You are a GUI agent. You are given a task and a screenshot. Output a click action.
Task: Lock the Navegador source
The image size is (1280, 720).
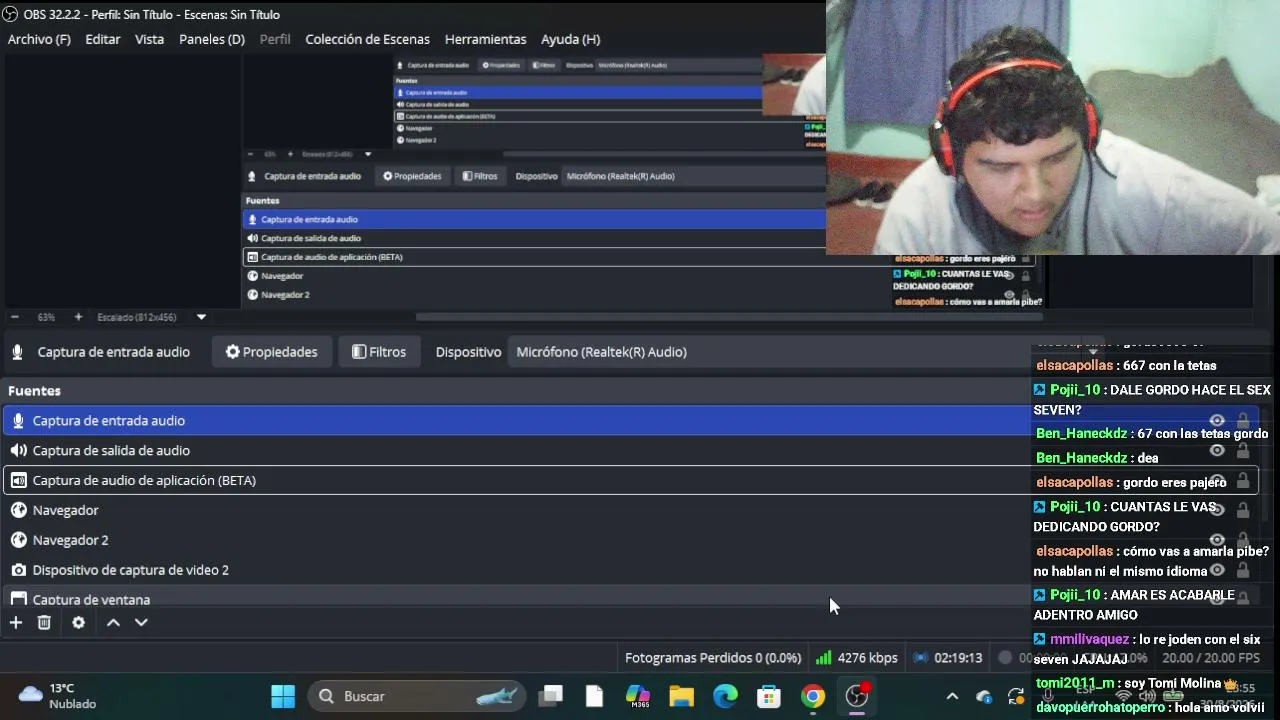[1243, 510]
